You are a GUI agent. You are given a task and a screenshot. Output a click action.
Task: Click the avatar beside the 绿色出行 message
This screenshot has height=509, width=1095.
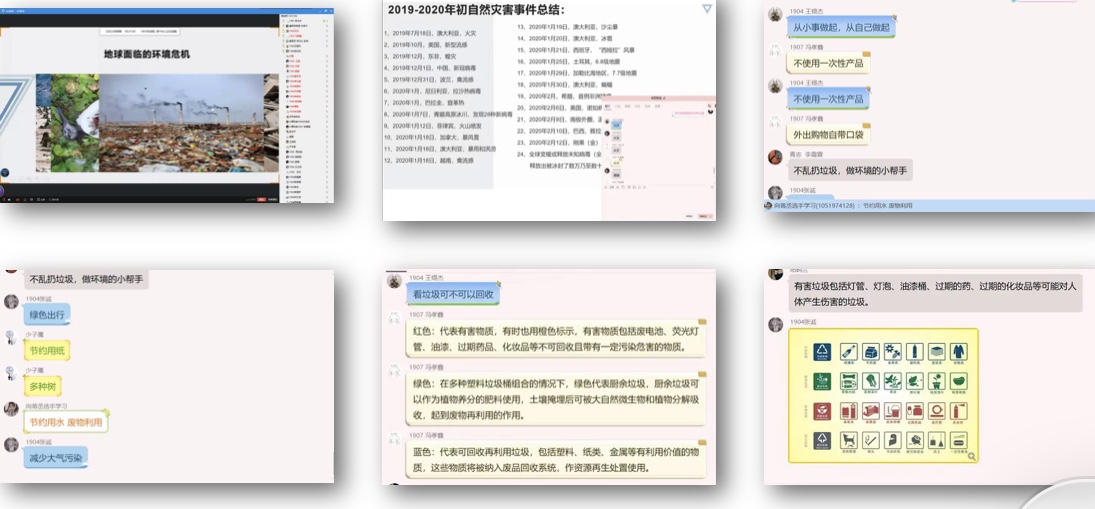[11, 301]
